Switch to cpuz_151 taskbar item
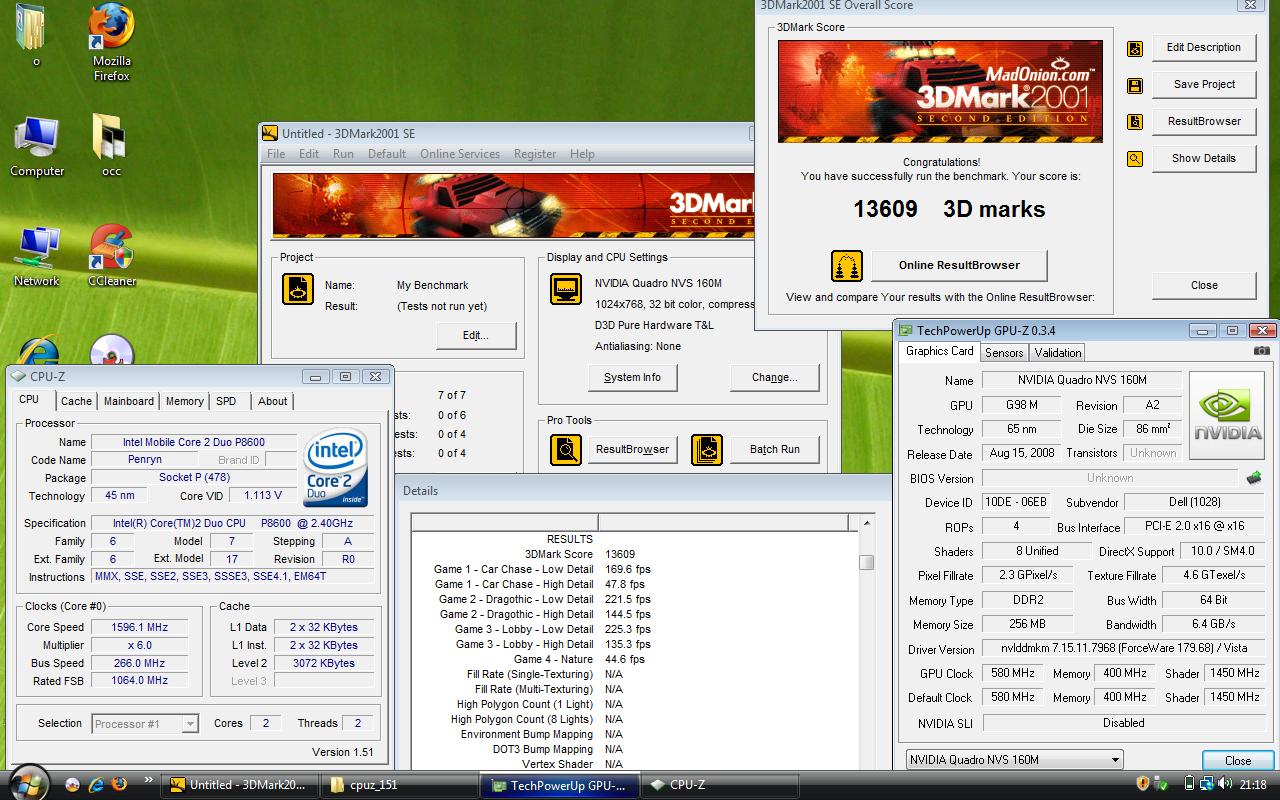 pyautogui.click(x=398, y=785)
